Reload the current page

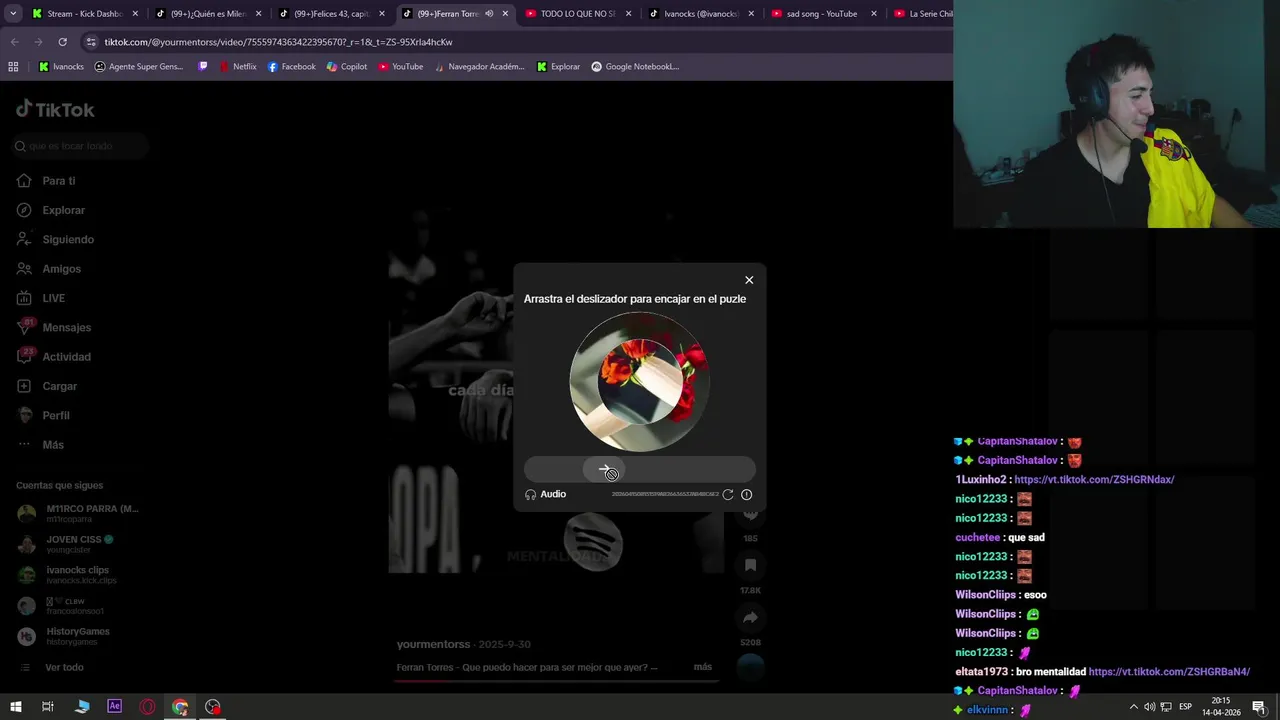tap(62, 42)
